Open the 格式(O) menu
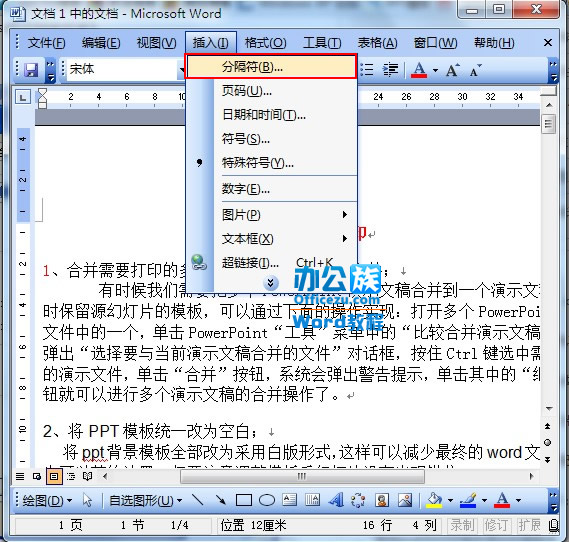 coord(265,43)
